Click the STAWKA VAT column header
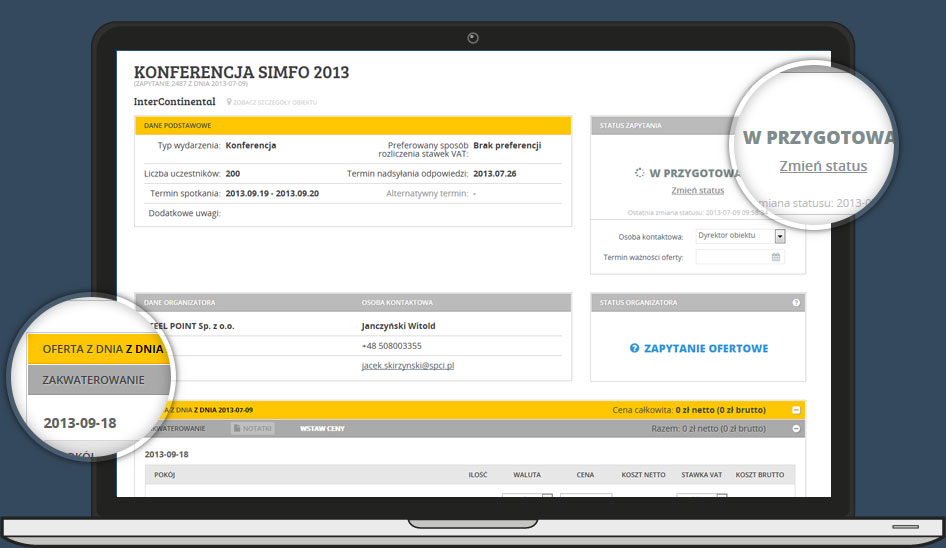 (x=702, y=475)
